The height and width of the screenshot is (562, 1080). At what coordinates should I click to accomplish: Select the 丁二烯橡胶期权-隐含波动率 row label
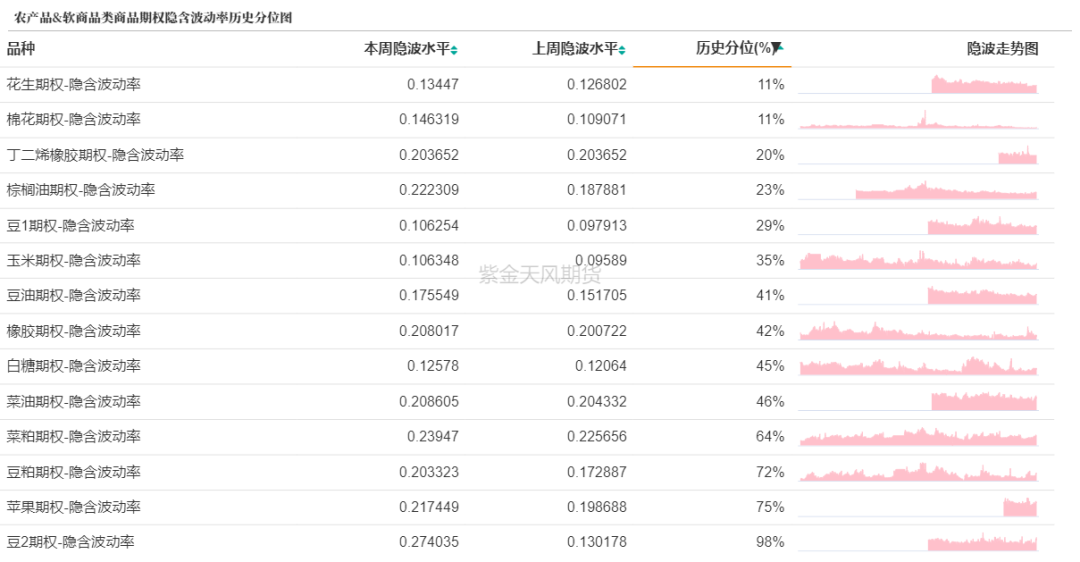point(95,155)
